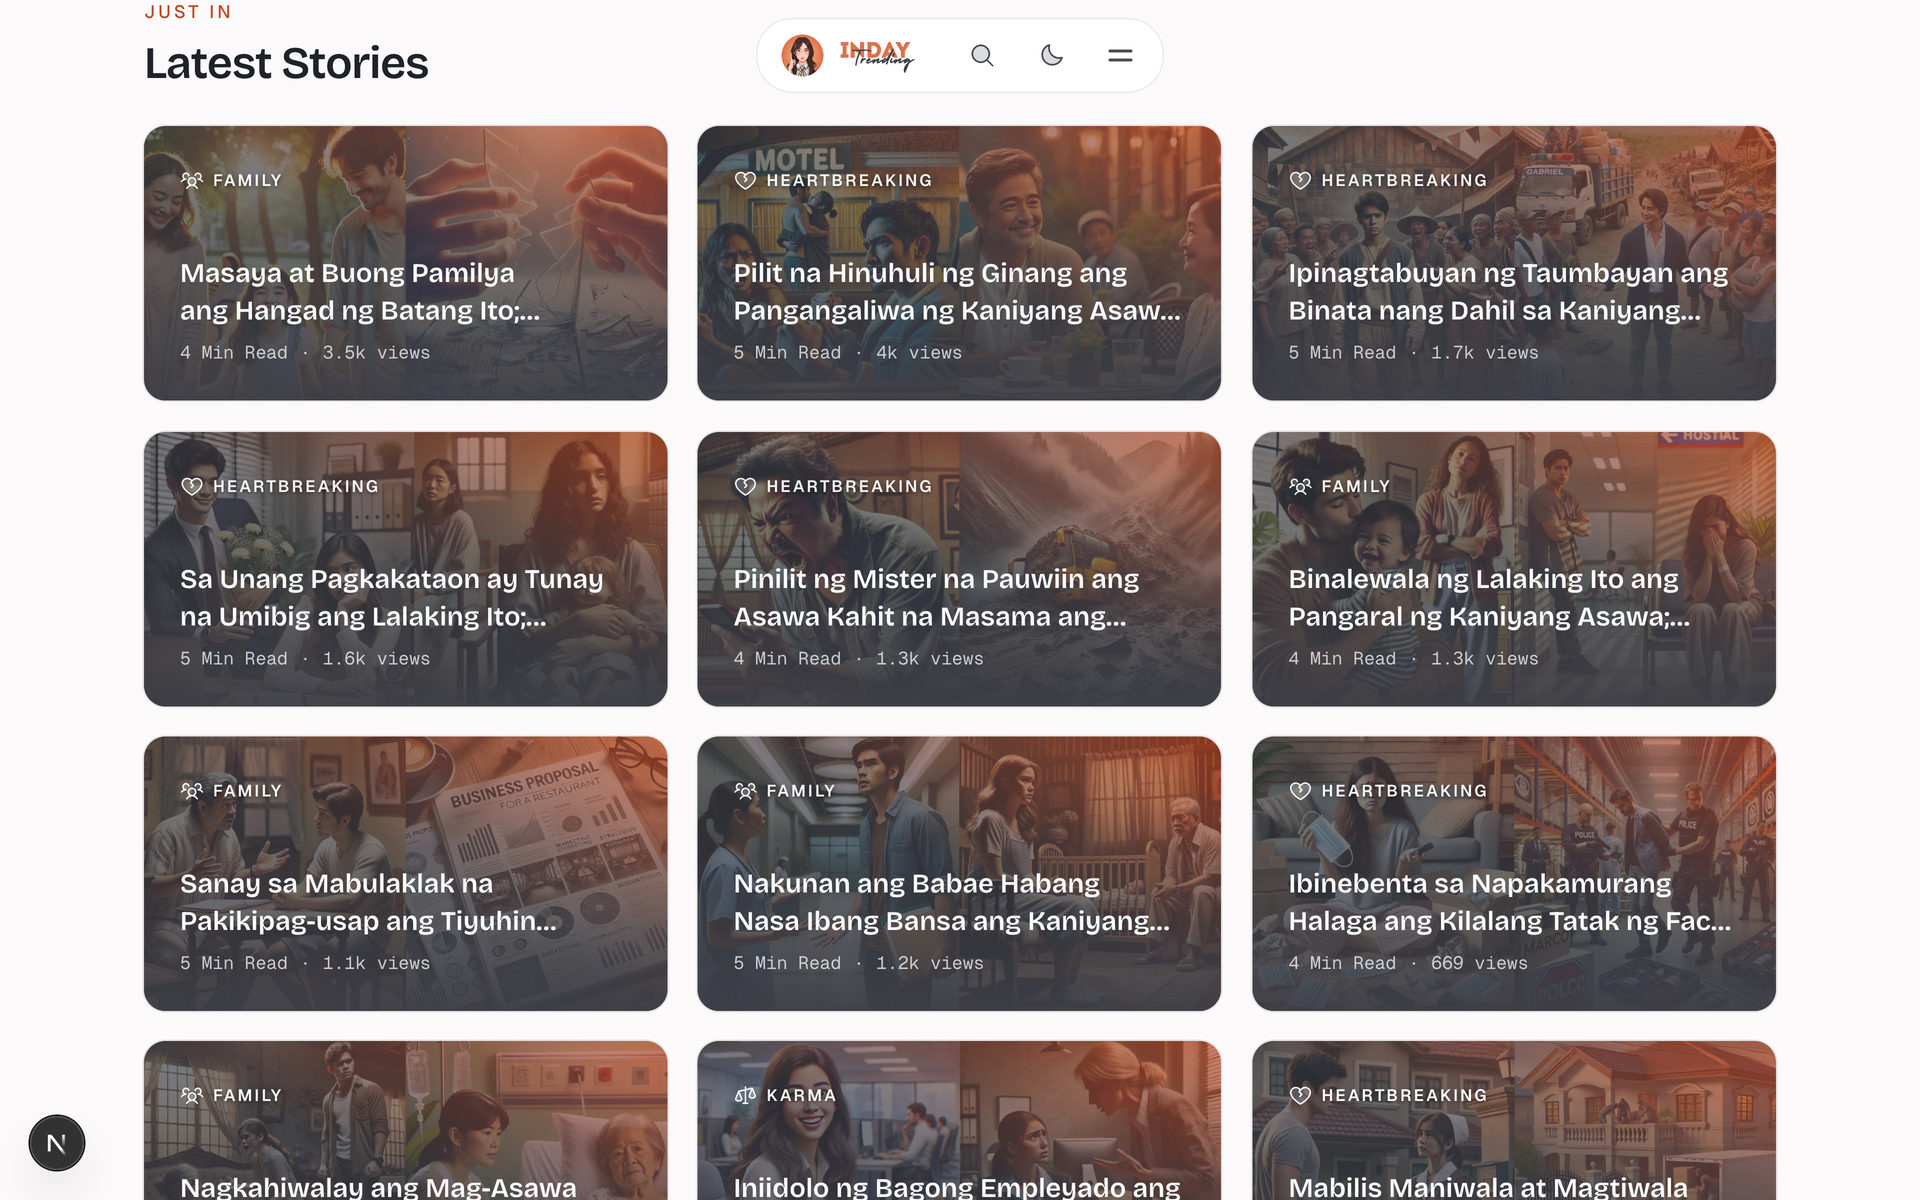Click heart icon on the Ibinebenta sa Napakamurang card
The height and width of the screenshot is (1200, 1920).
coord(1300,791)
